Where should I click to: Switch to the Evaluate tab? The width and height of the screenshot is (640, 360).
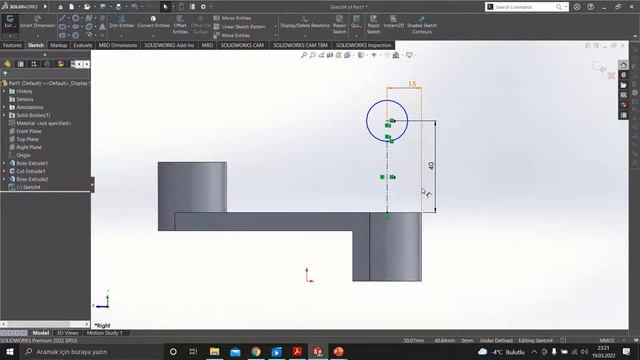tap(83, 45)
